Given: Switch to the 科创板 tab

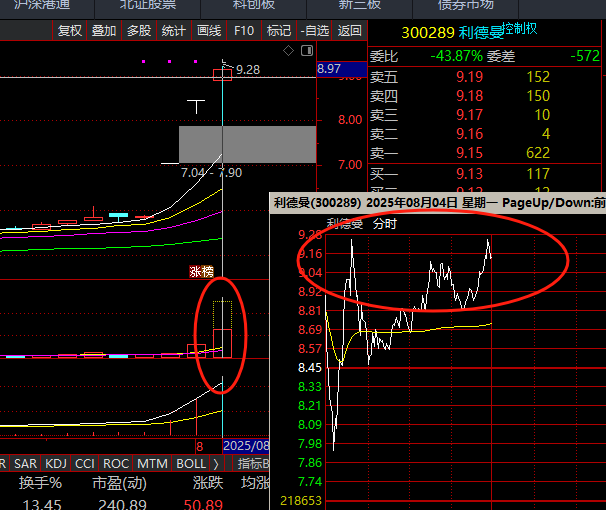Looking at the screenshot, I should click(x=254, y=5).
